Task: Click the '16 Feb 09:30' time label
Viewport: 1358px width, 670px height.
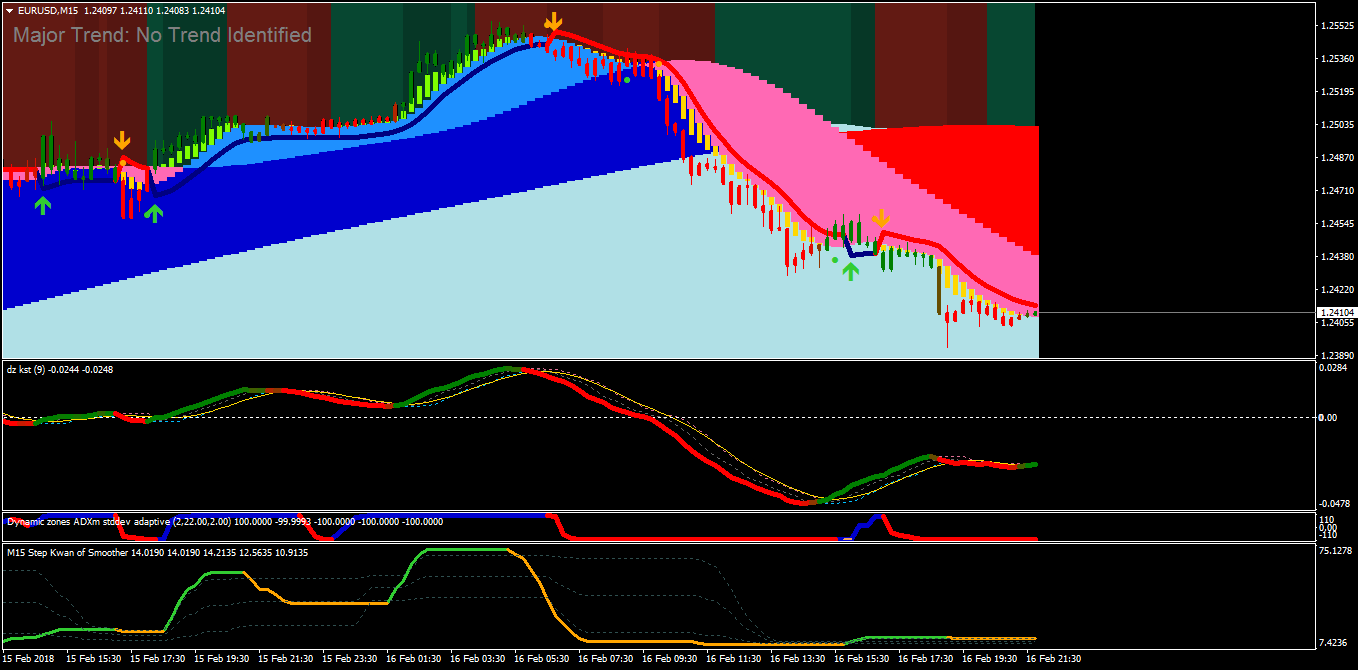Action: pyautogui.click(x=670, y=660)
